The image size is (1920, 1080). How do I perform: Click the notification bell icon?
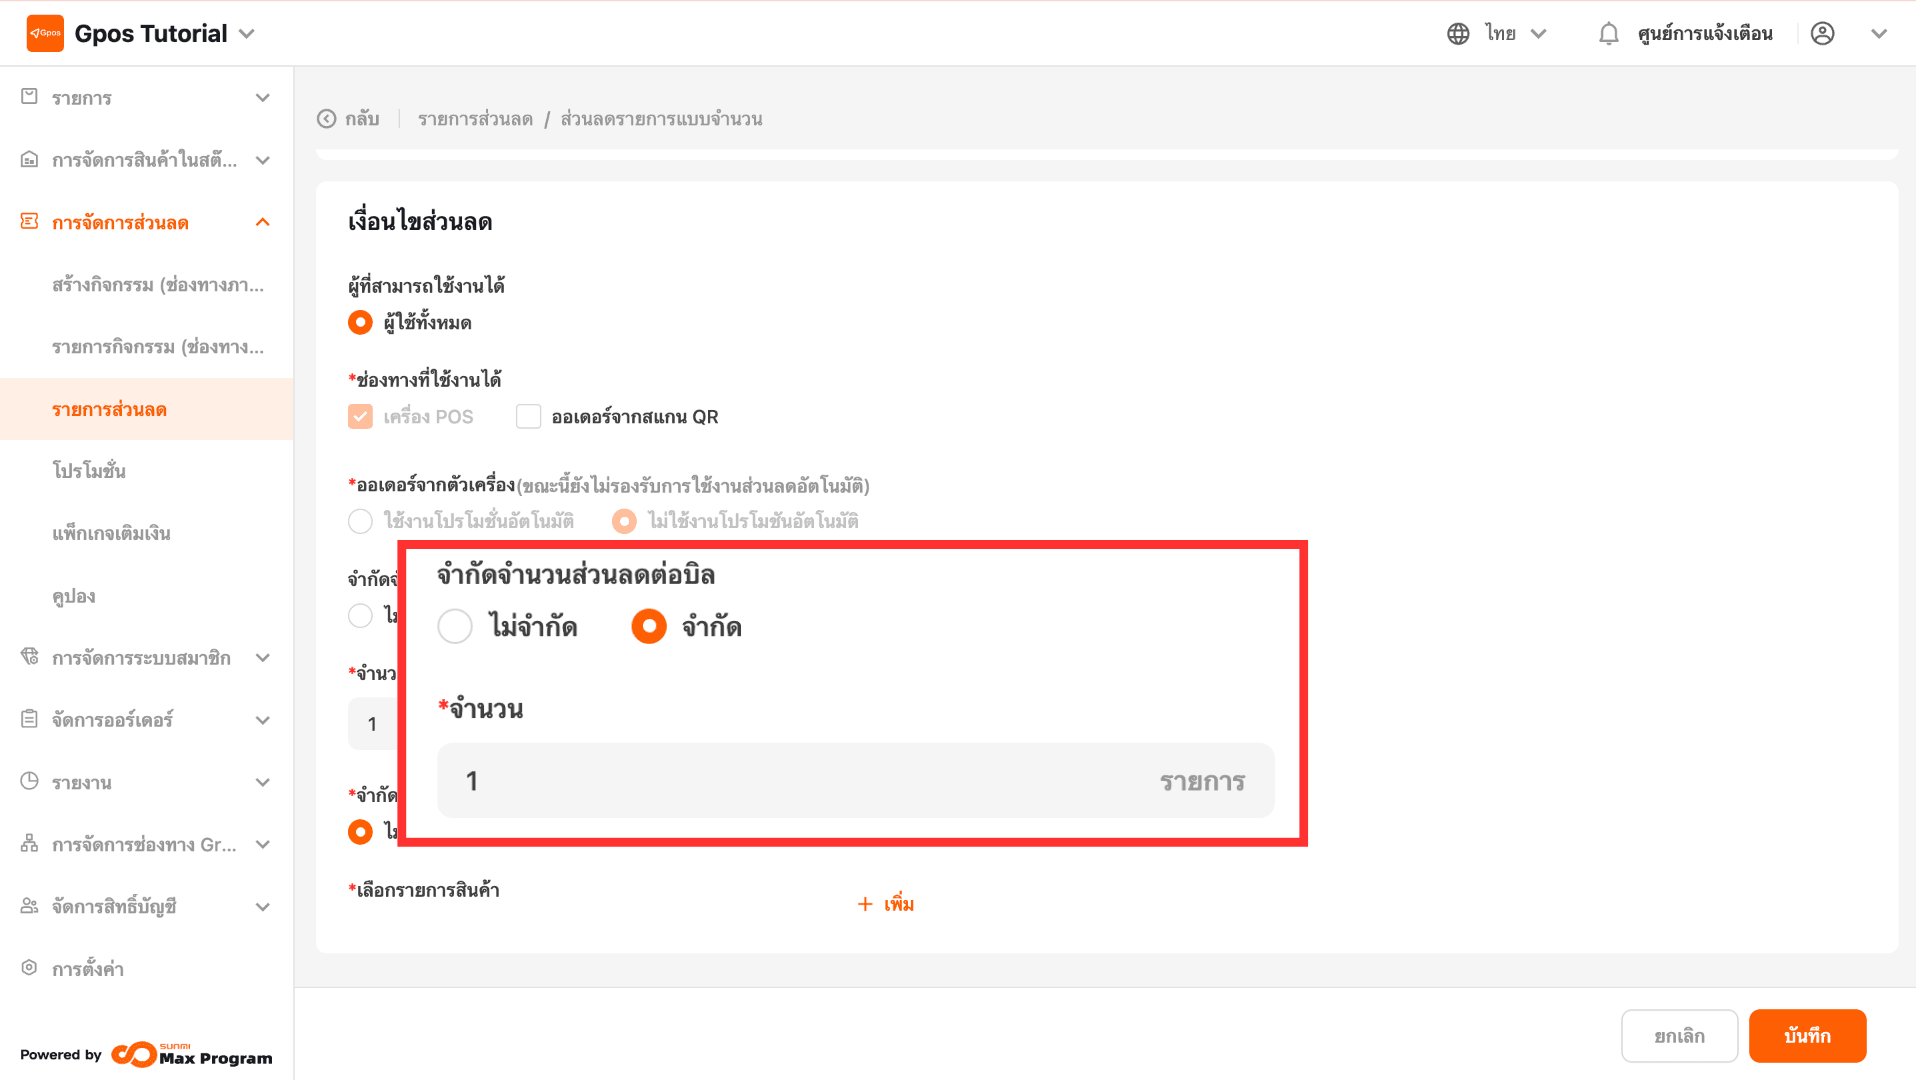(1608, 34)
